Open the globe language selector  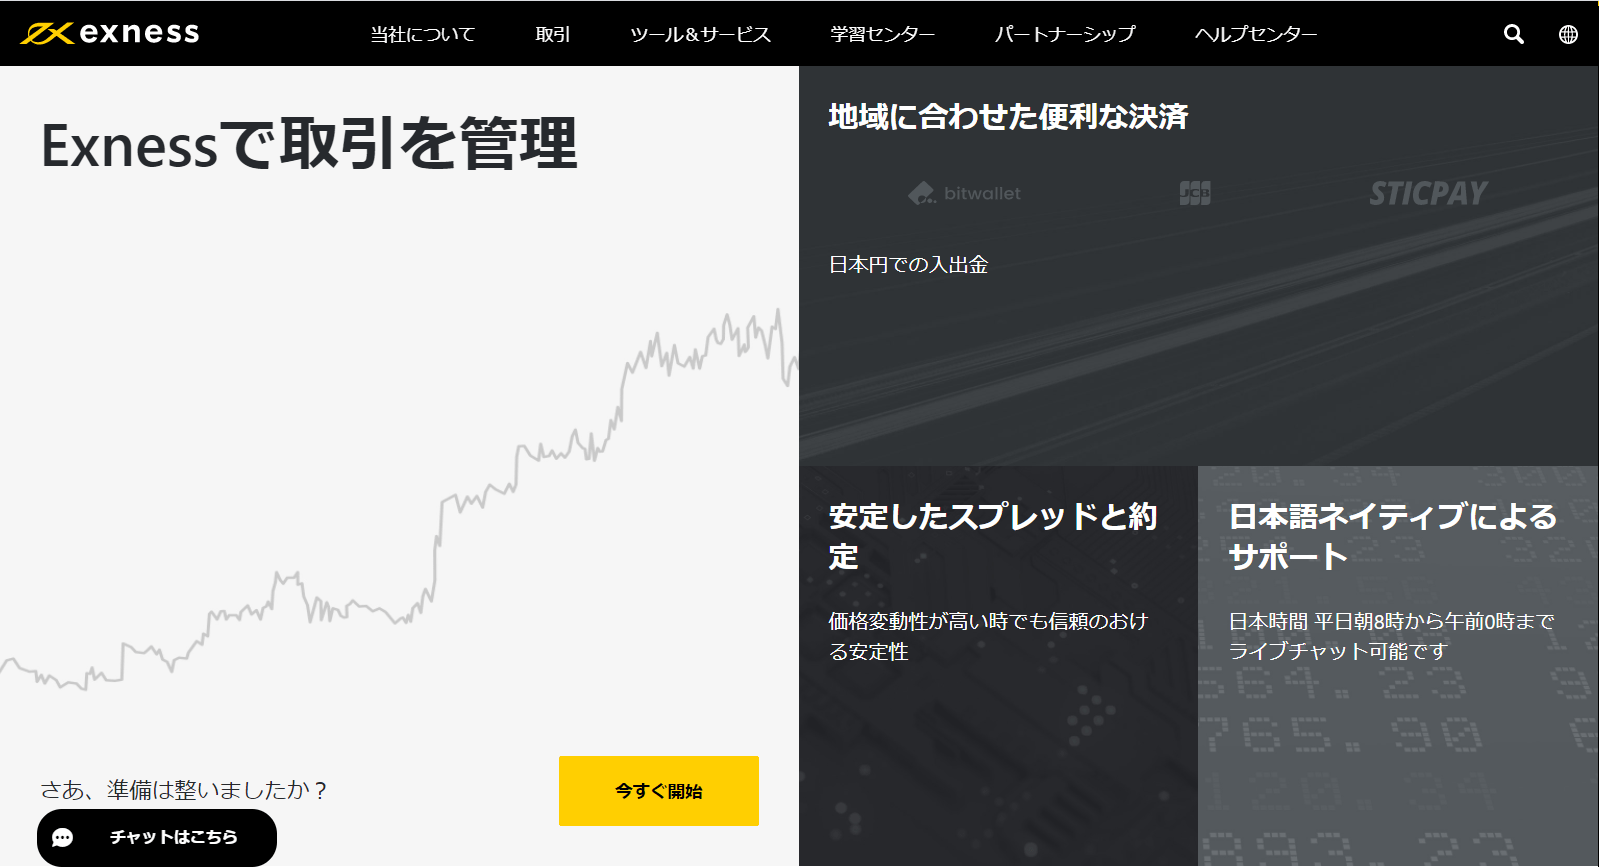click(1568, 34)
